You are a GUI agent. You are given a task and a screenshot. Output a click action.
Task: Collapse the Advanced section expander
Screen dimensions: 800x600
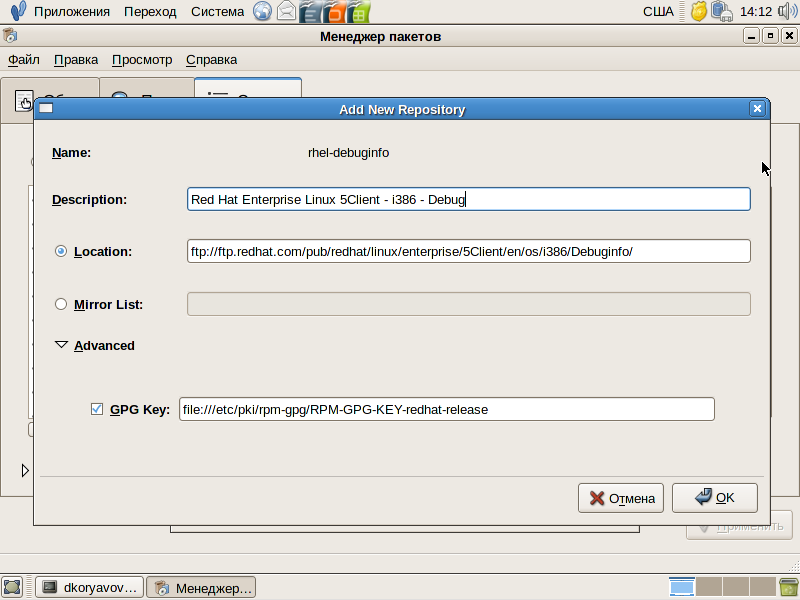point(61,345)
